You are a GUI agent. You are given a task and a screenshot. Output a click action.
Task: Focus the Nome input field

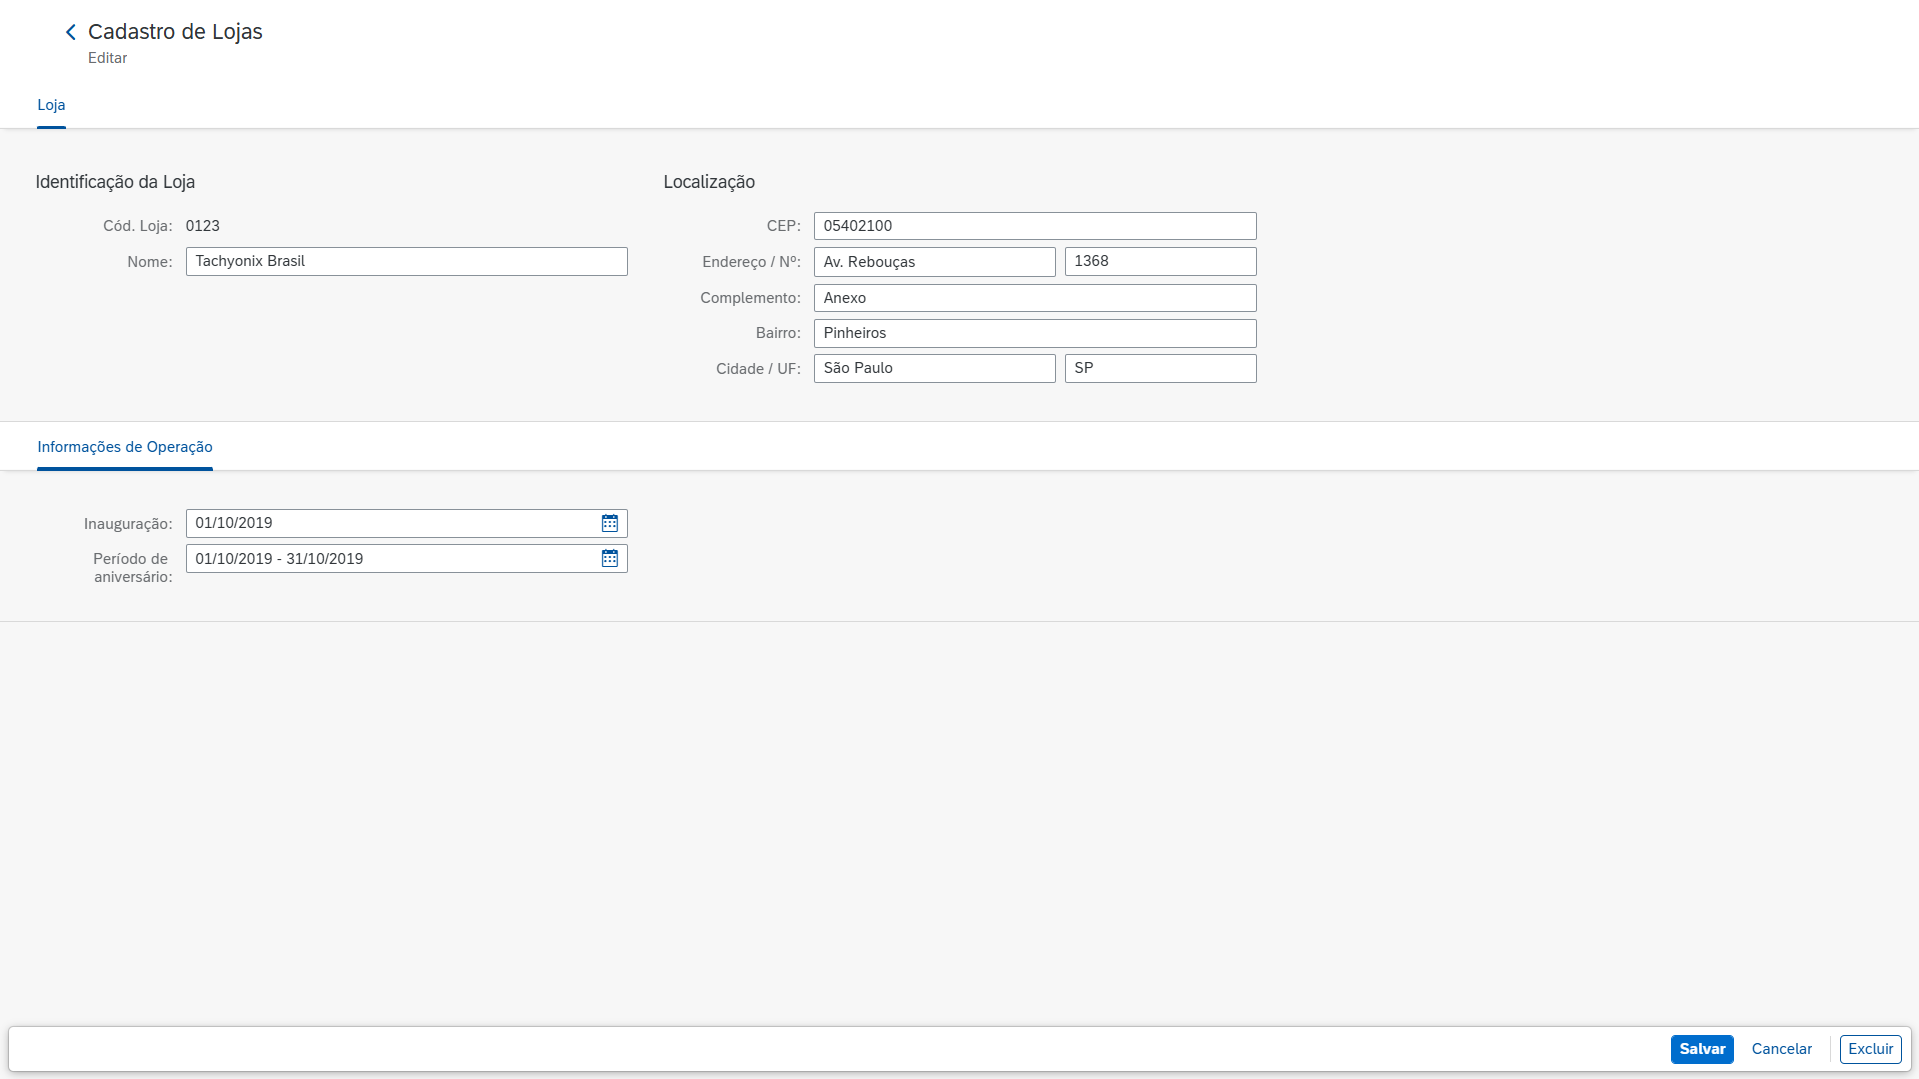[406, 261]
